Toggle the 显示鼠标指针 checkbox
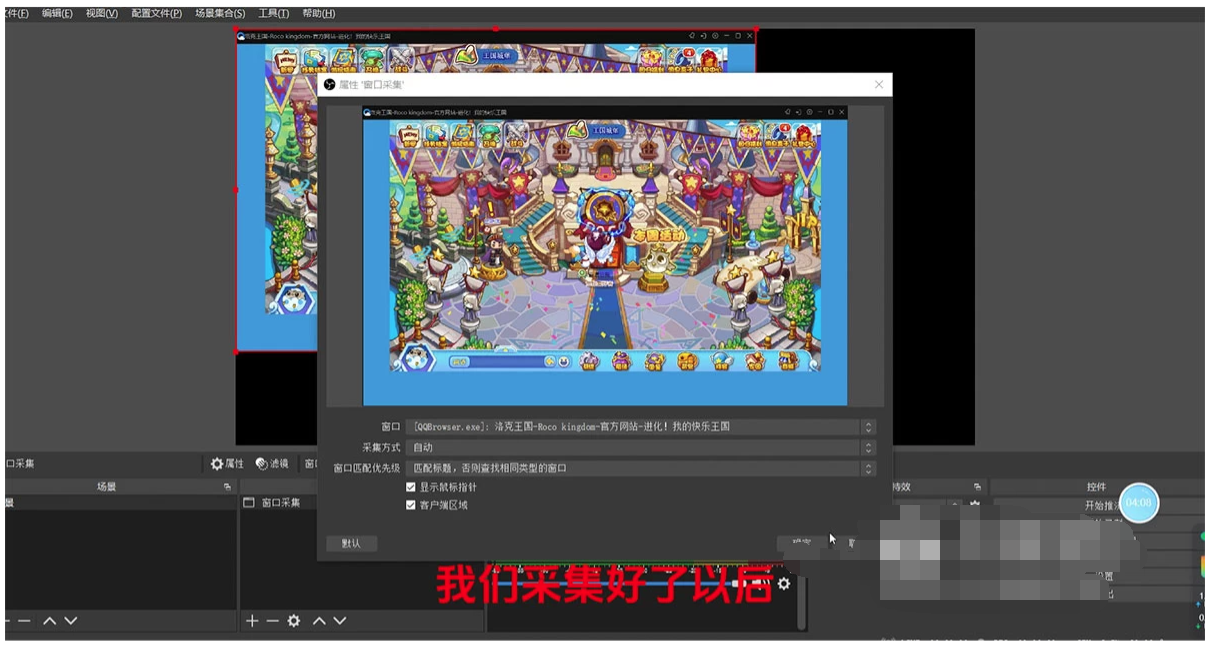Screen dimensions: 1213x646 (x=411, y=487)
